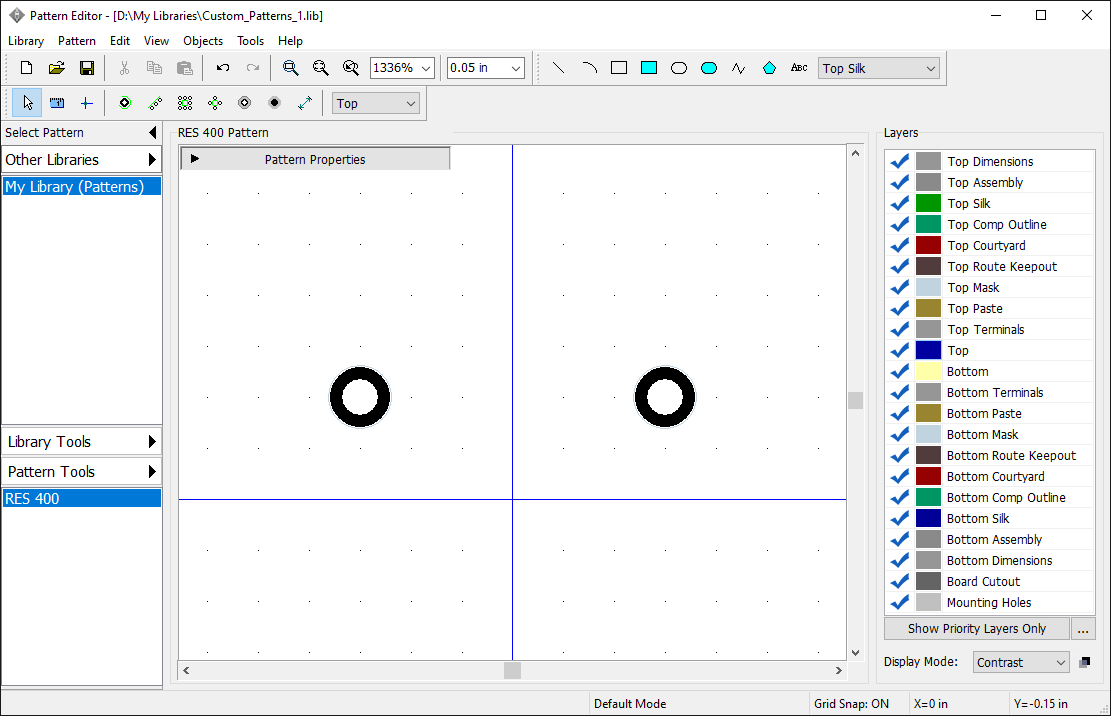This screenshot has width=1111, height=716.
Task: Select the Polyline tool
Action: (739, 68)
